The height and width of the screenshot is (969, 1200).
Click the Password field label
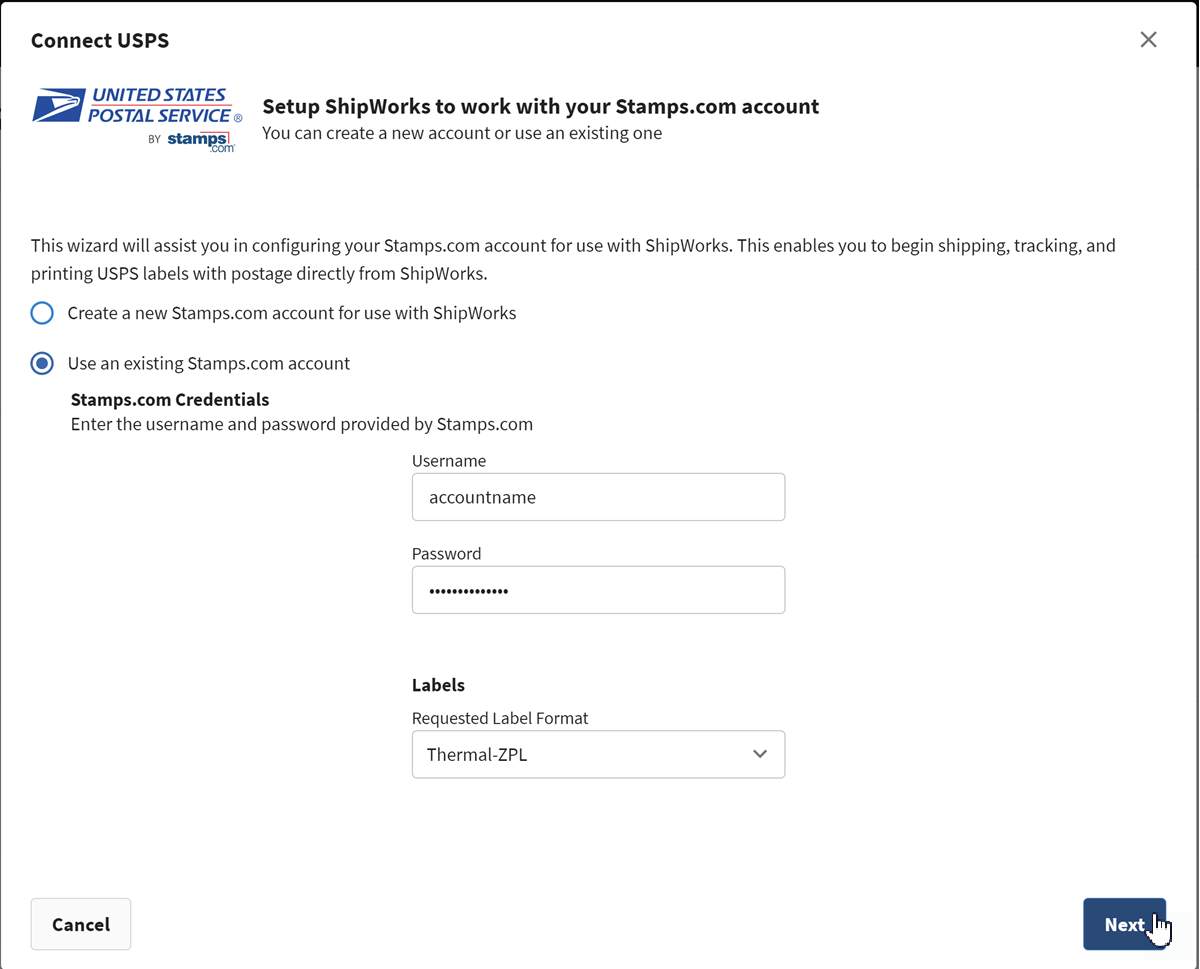446,553
